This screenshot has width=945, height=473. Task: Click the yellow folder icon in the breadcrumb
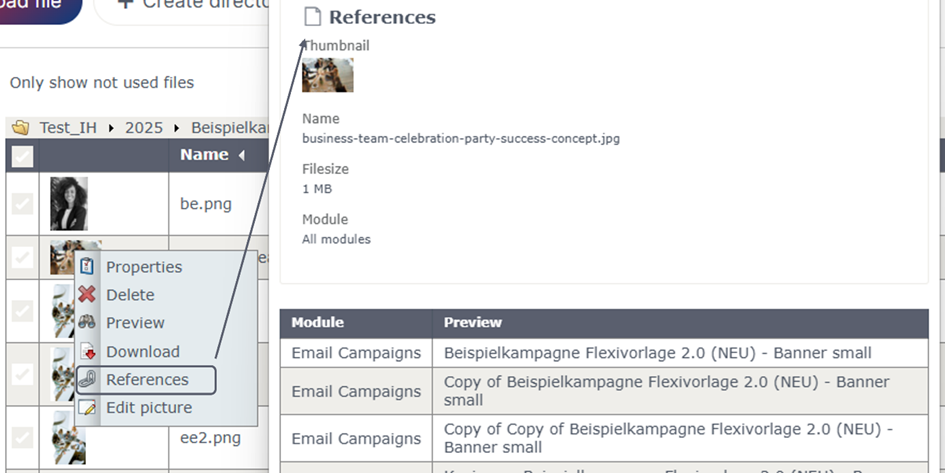(20, 128)
